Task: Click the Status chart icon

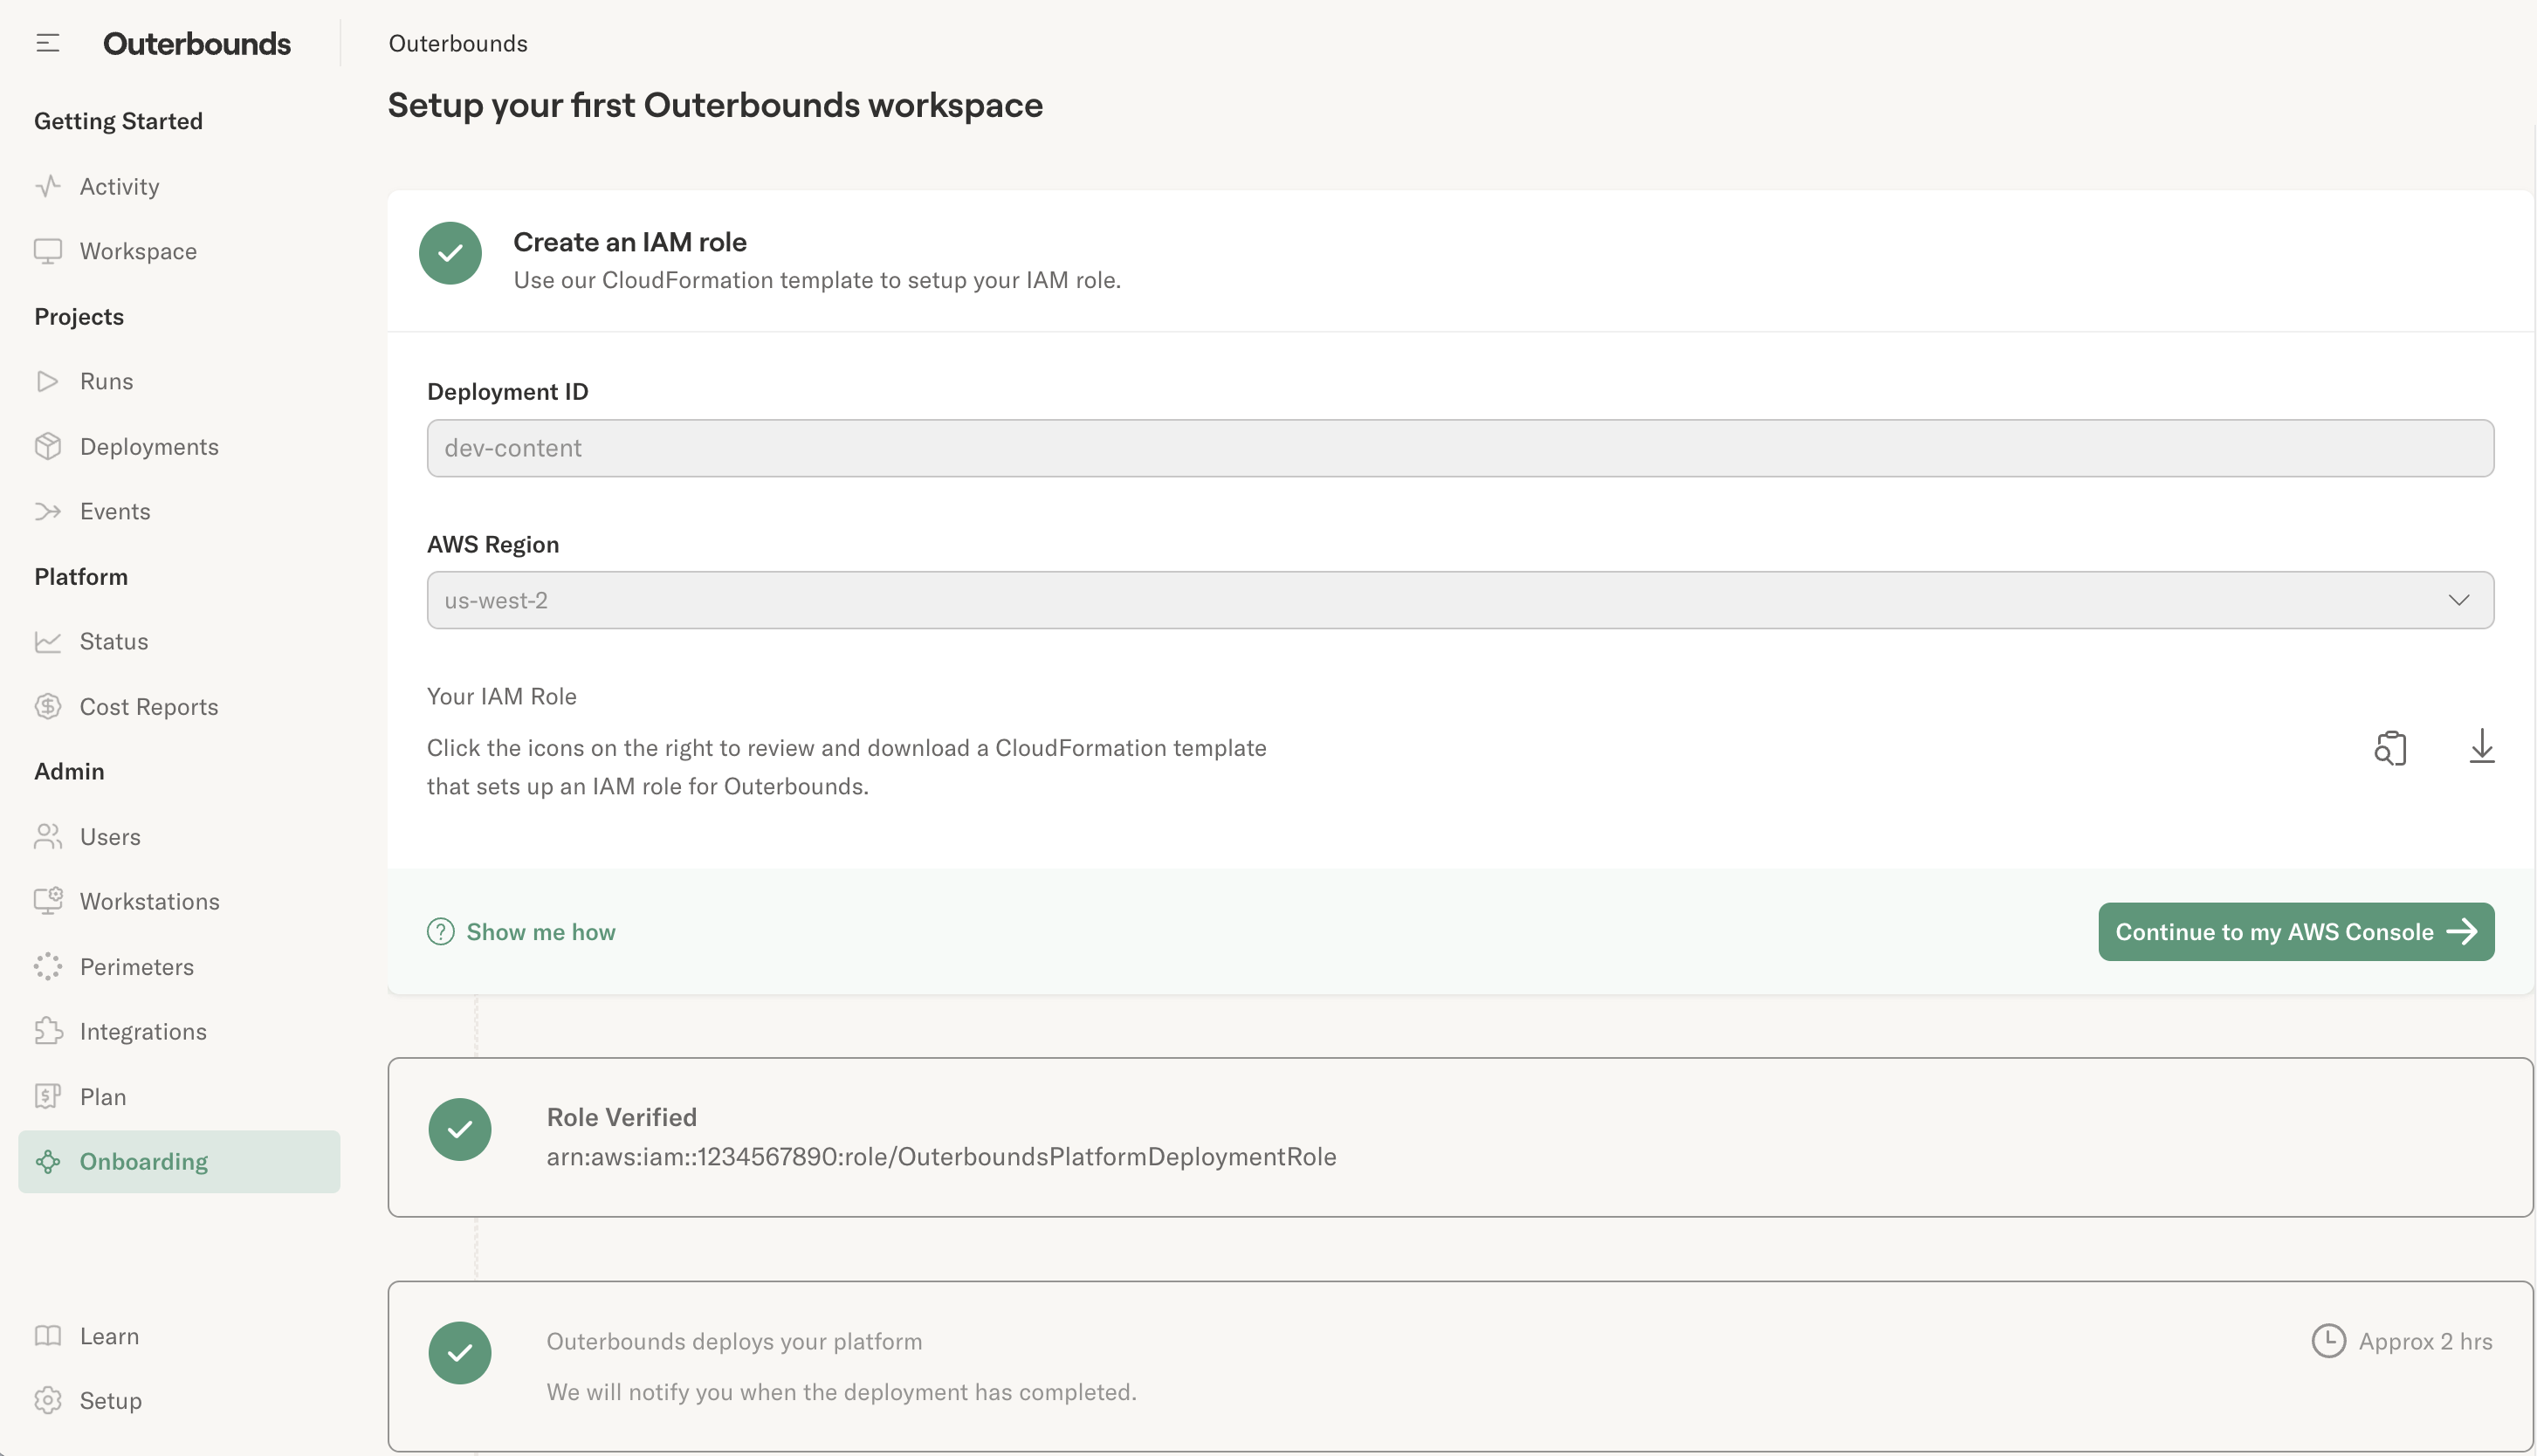Action: (48, 641)
